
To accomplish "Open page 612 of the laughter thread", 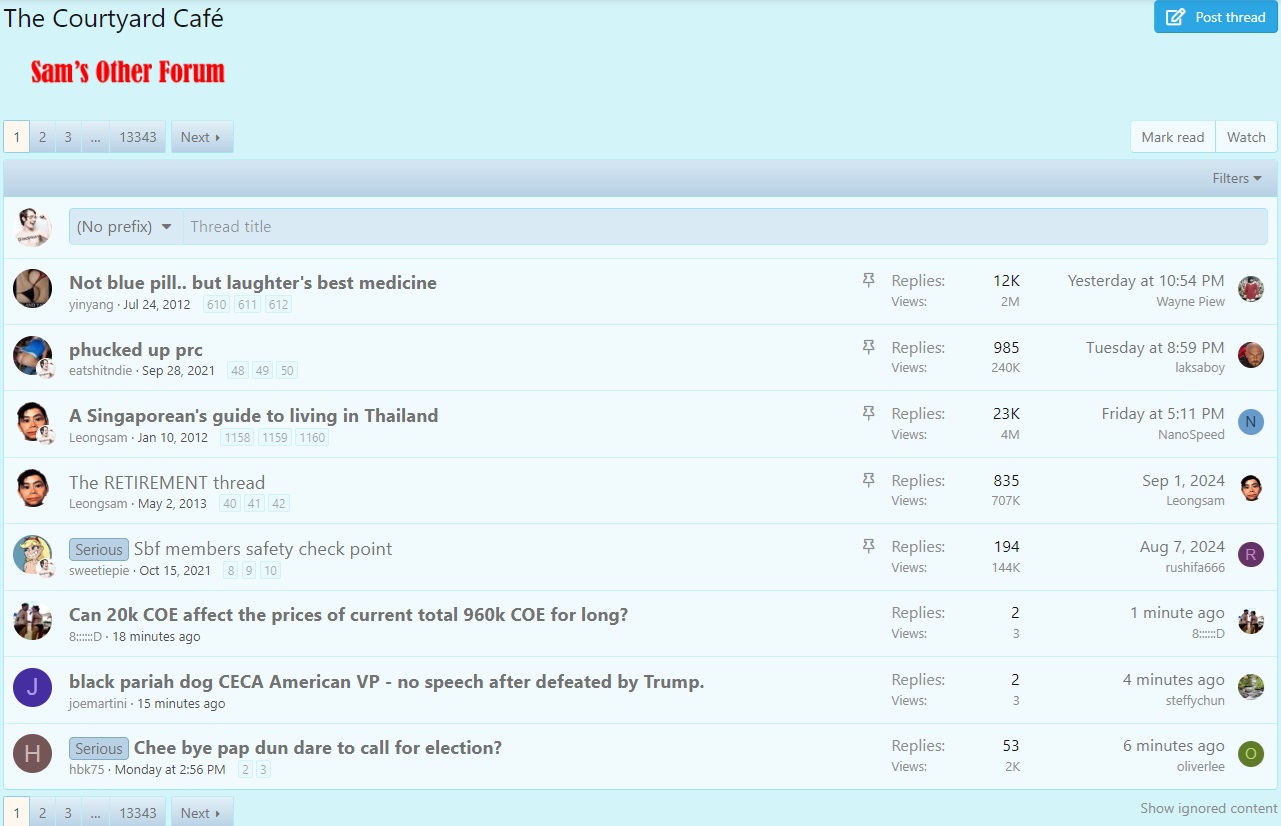I will pyautogui.click(x=278, y=305).
